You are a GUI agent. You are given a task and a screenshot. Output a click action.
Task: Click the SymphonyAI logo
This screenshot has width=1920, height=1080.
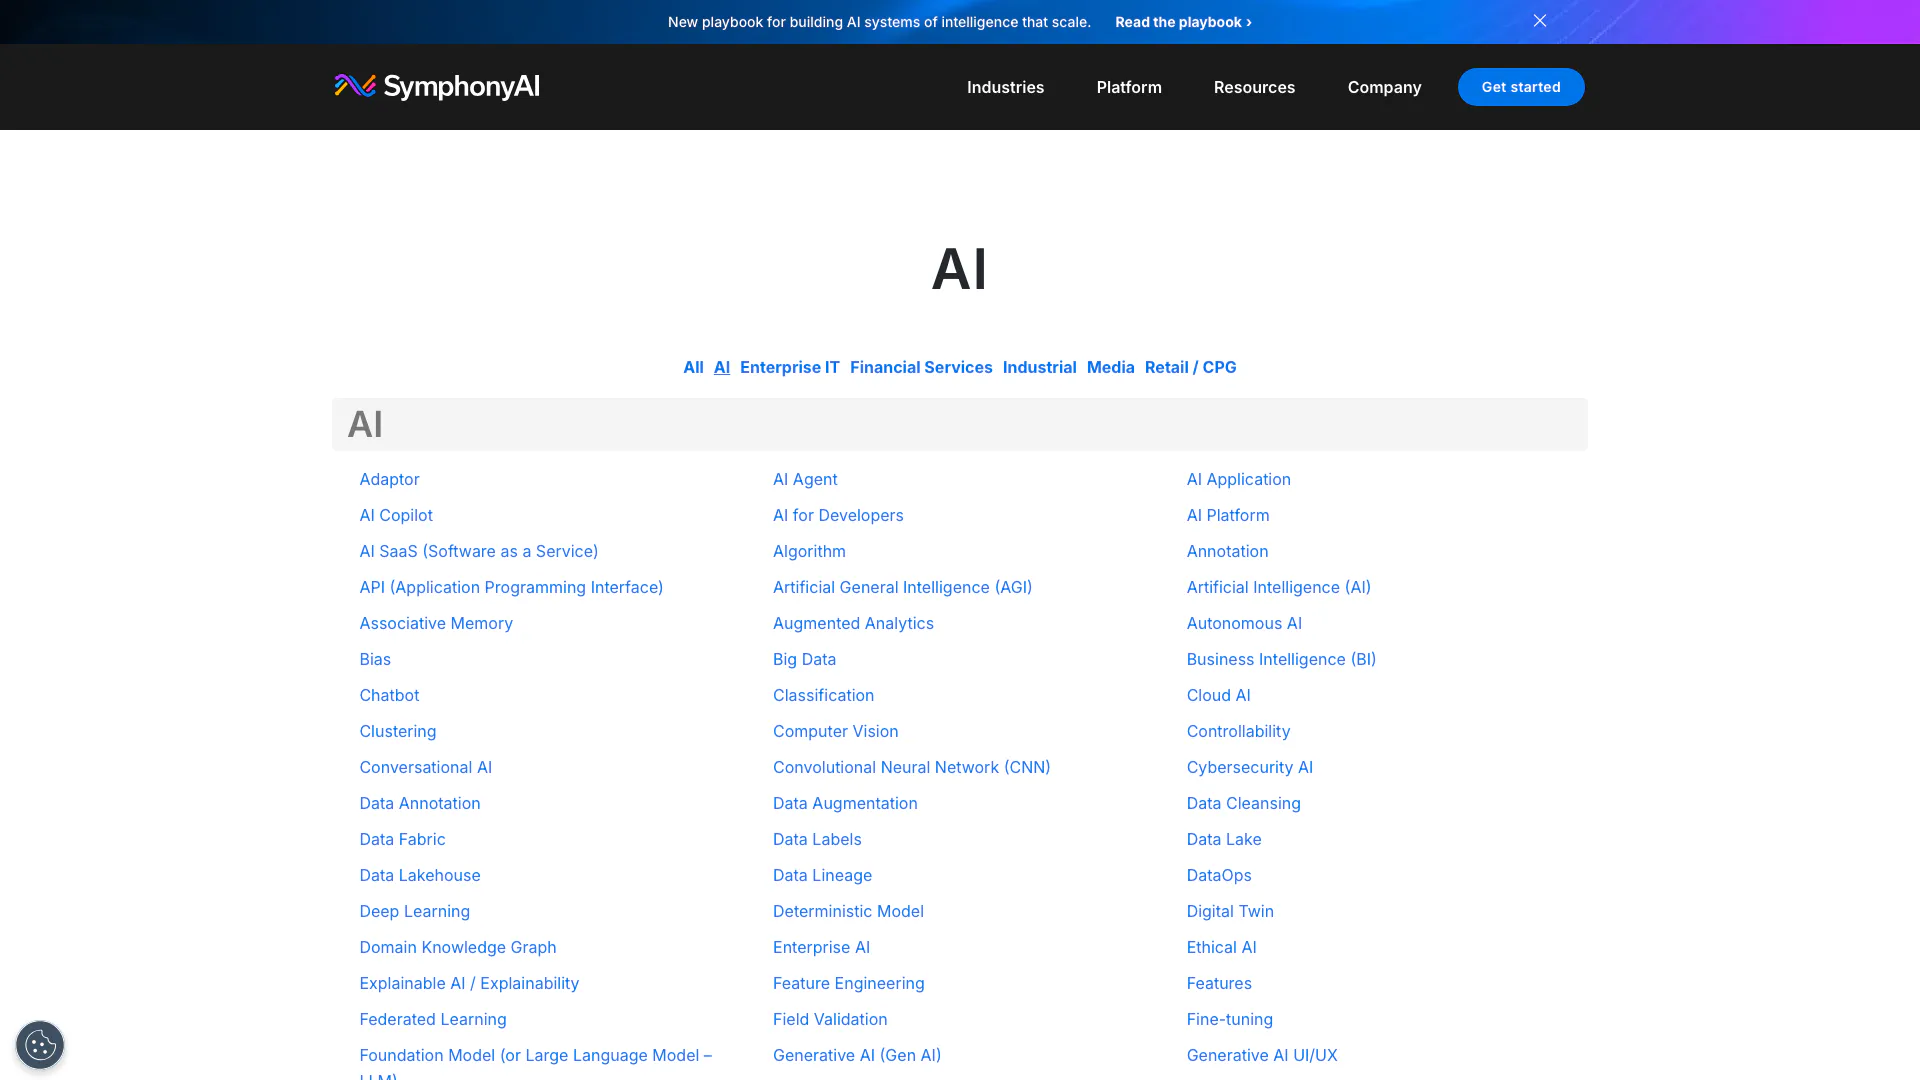[x=437, y=87]
